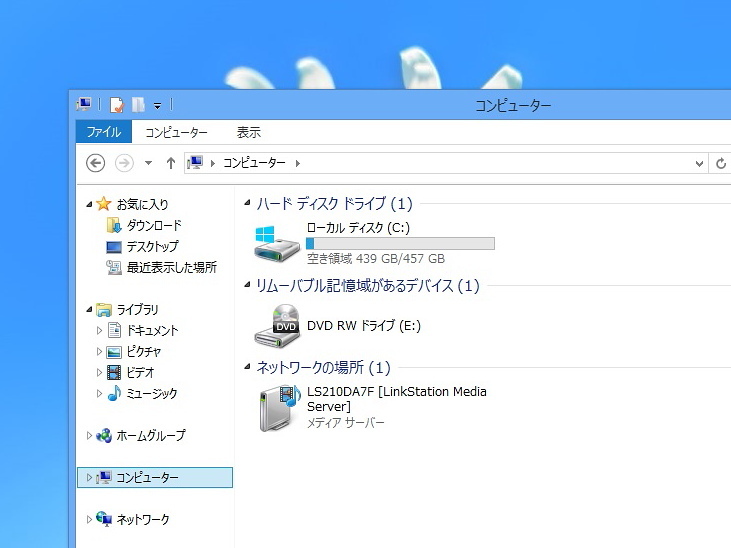Viewport: 731px width, 548px height.
Task: Click the chevron before コンピューター in the address bar
Action: [213, 163]
